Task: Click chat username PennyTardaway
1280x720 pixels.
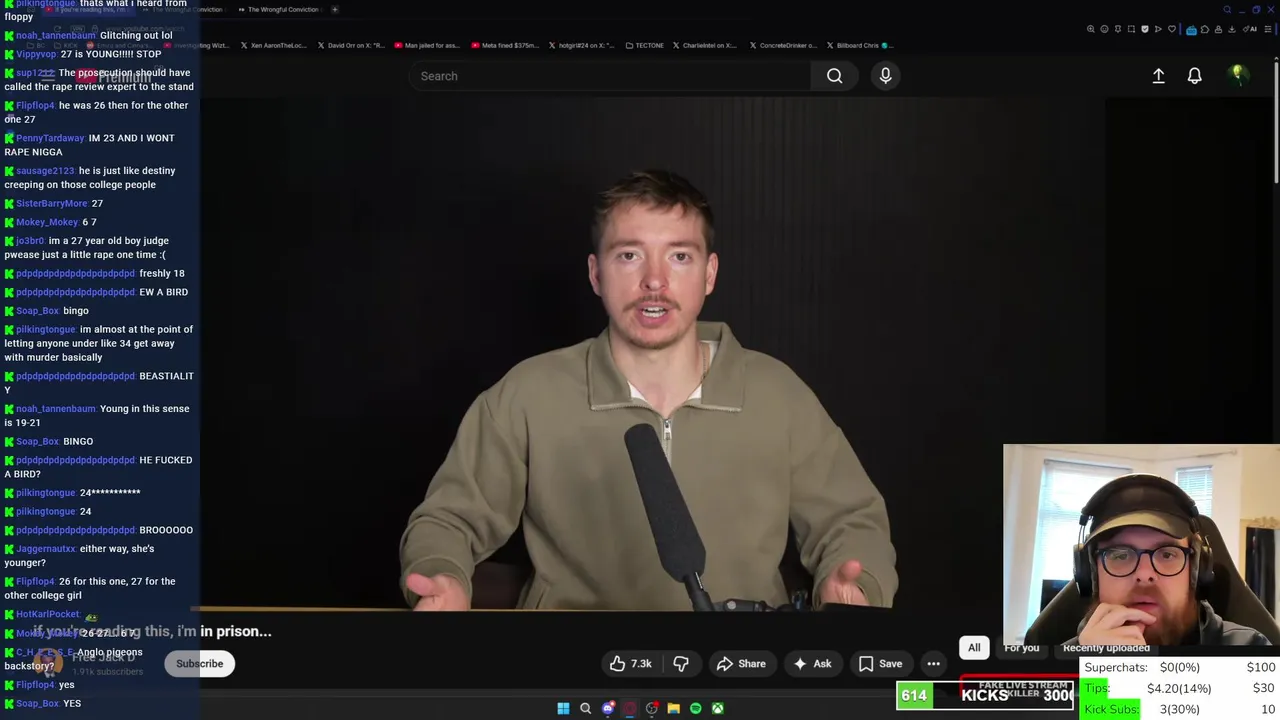Action: 50,138
